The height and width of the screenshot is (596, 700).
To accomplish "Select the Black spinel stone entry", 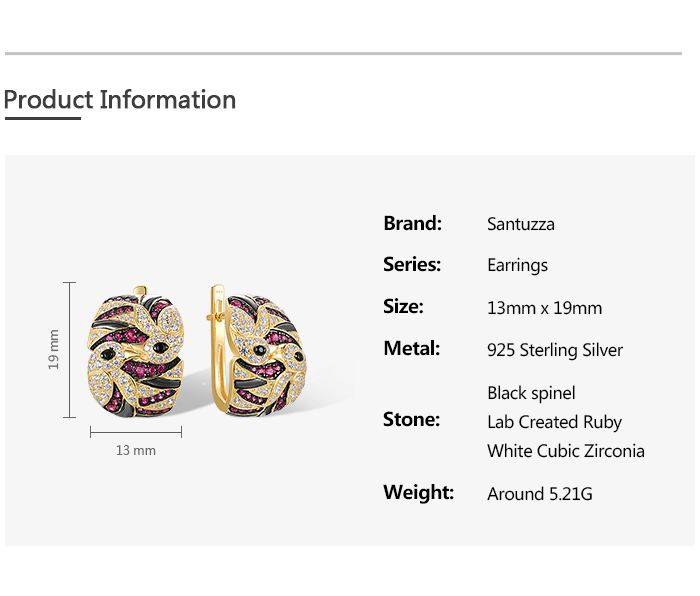I will [531, 393].
